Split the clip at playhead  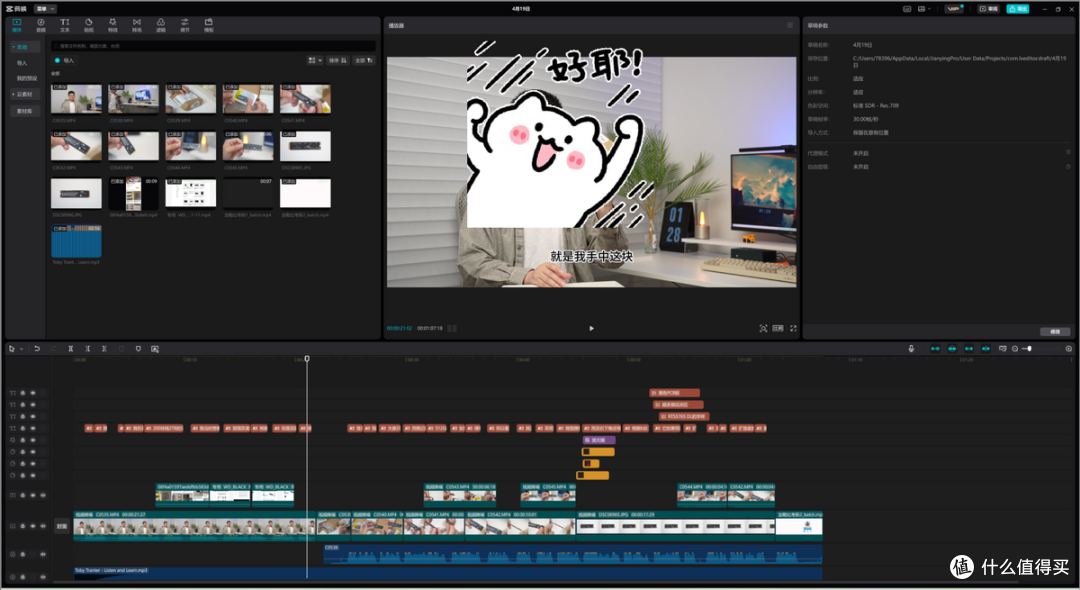pyautogui.click(x=71, y=349)
